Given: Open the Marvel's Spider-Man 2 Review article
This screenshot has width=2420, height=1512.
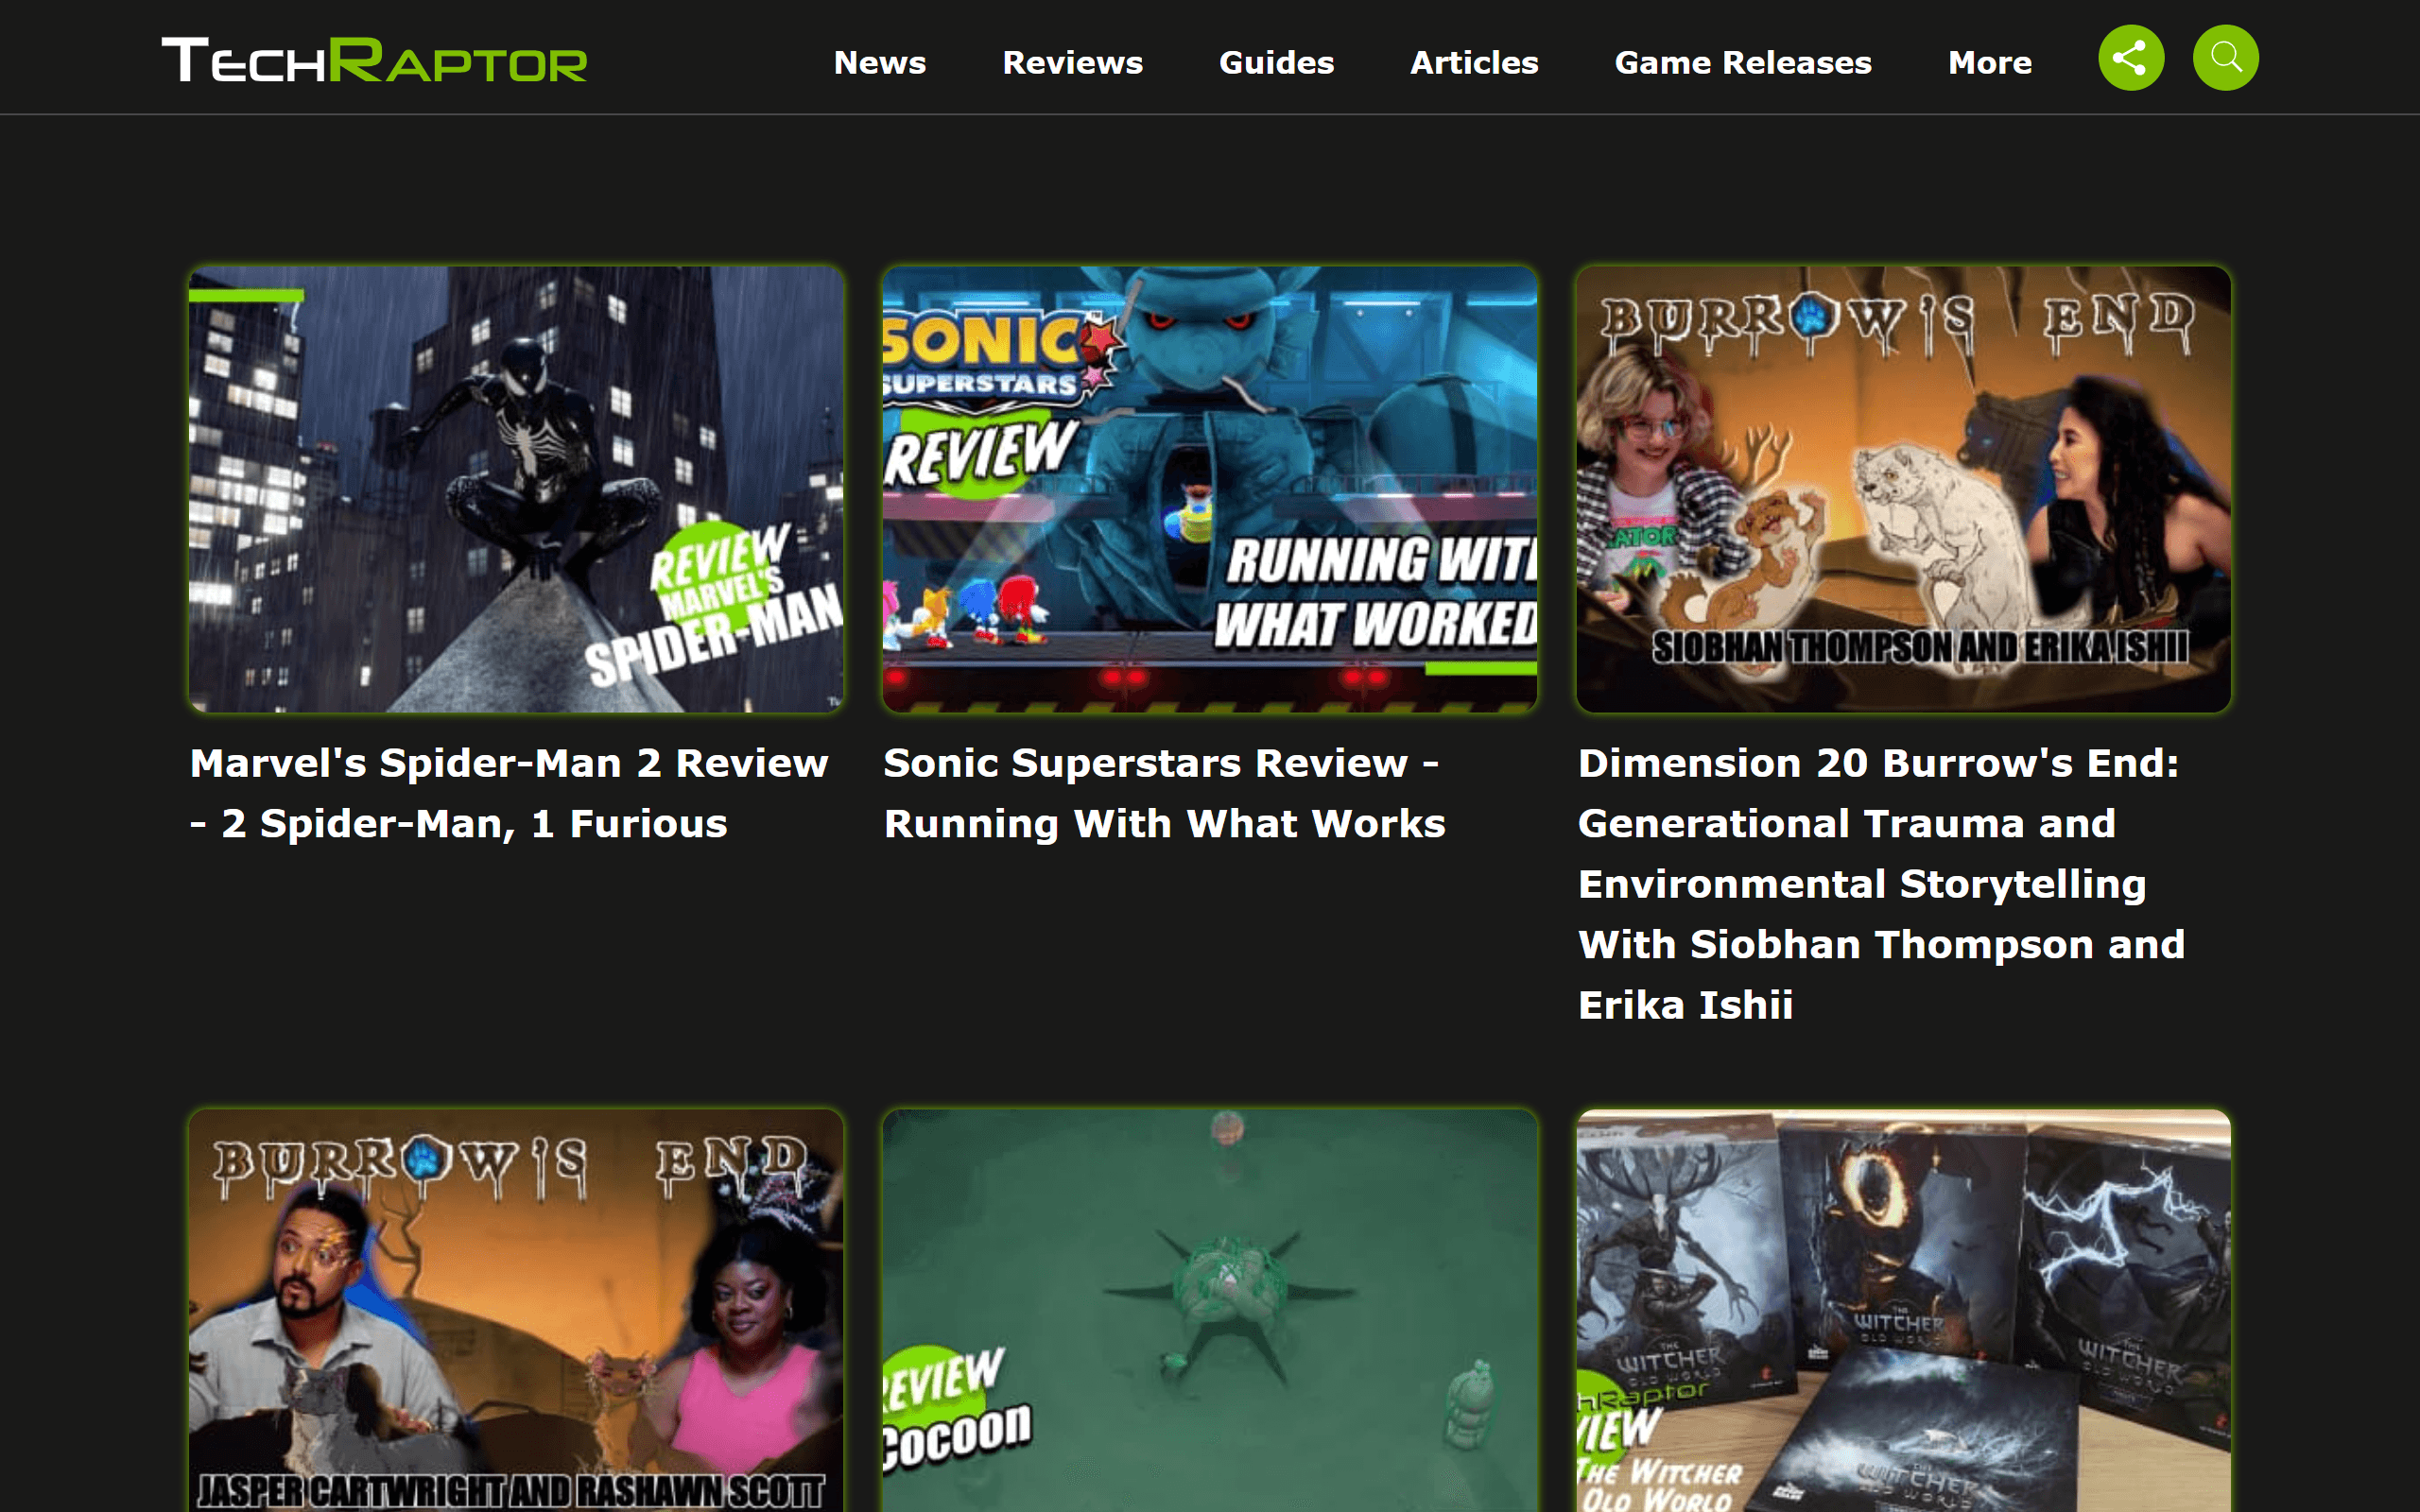Looking at the screenshot, I should click(509, 792).
